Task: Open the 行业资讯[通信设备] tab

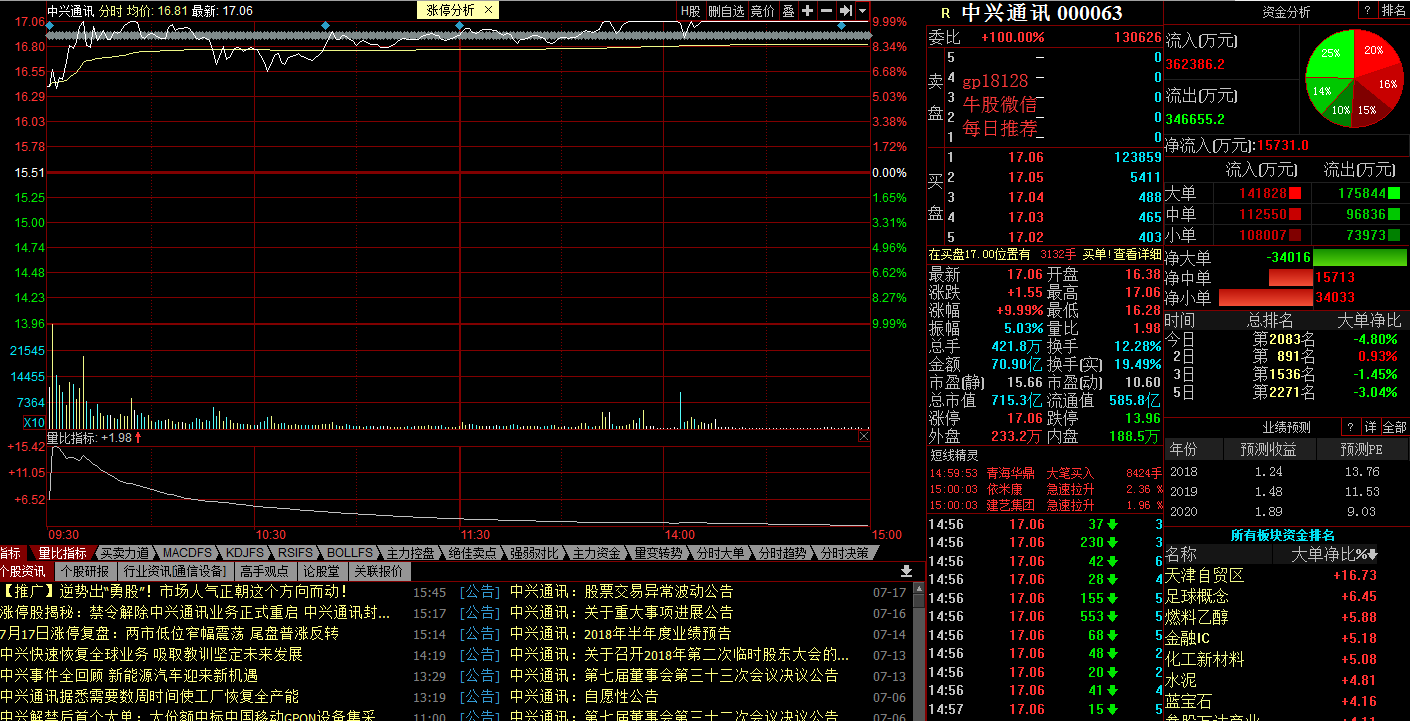Action: [176, 572]
